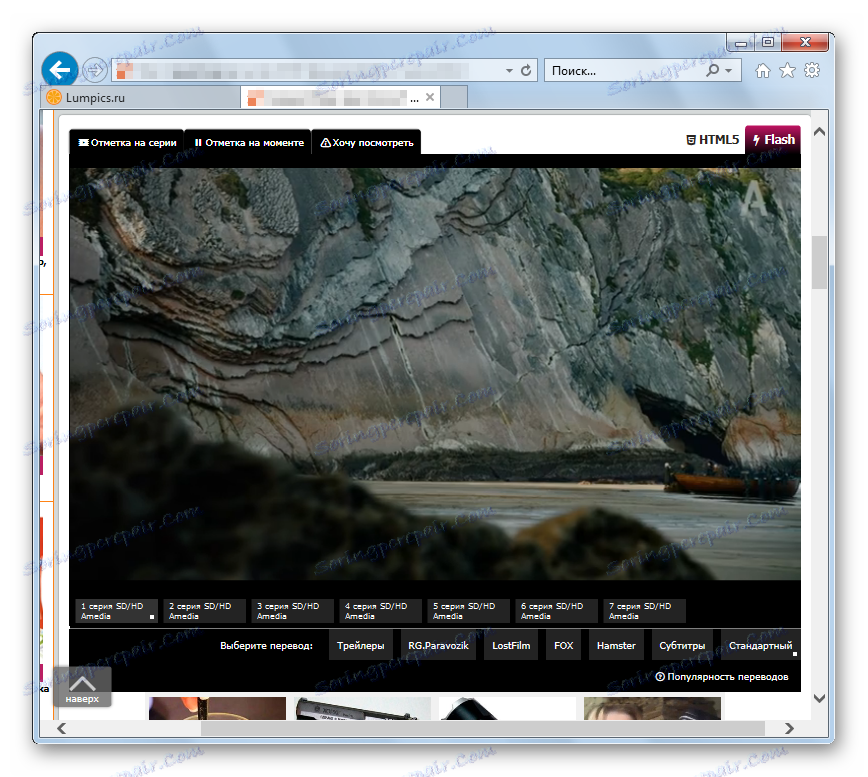Open Favorites star icon
Image resolution: width=868 pixels, height=777 pixels.
(787, 71)
